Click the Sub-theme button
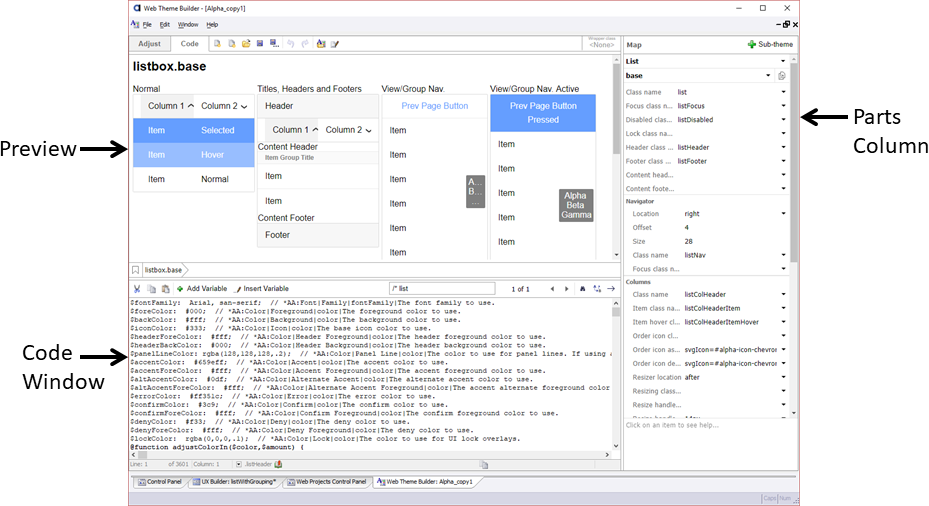Viewport: 929px width, 506px height. (x=770, y=44)
